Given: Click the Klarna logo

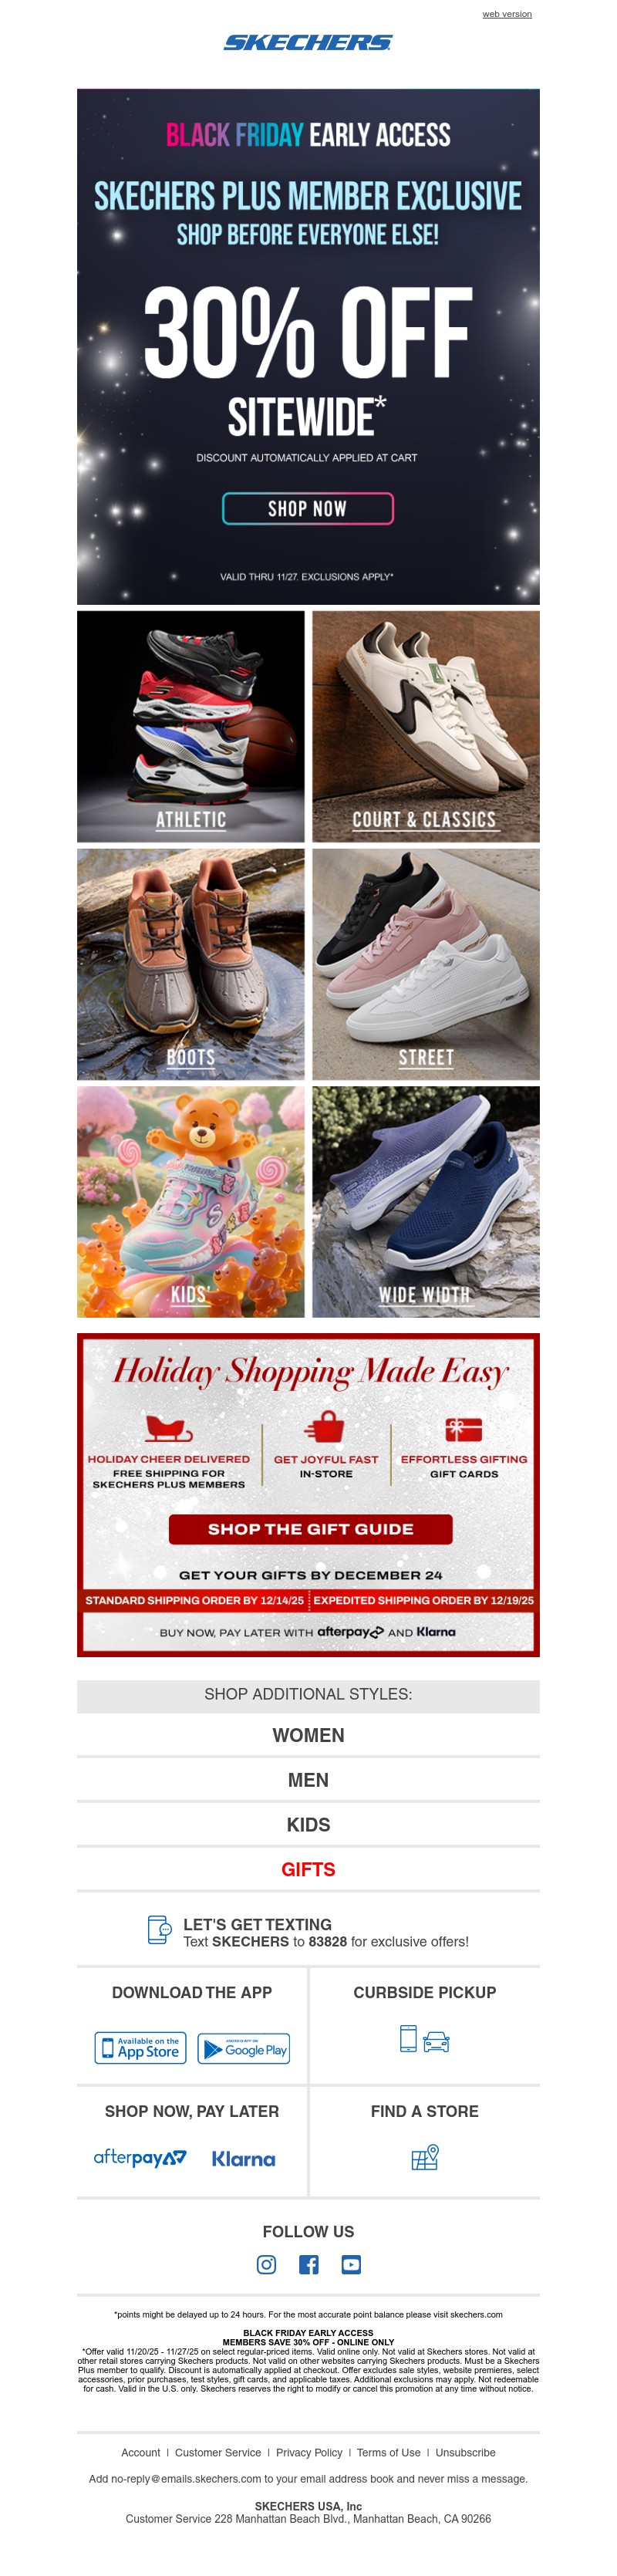Looking at the screenshot, I should (243, 2159).
